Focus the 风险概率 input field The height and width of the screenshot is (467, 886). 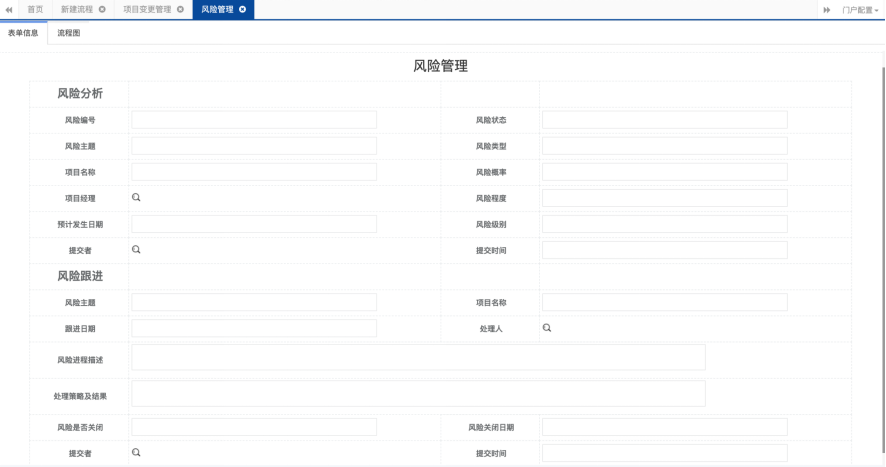664,172
